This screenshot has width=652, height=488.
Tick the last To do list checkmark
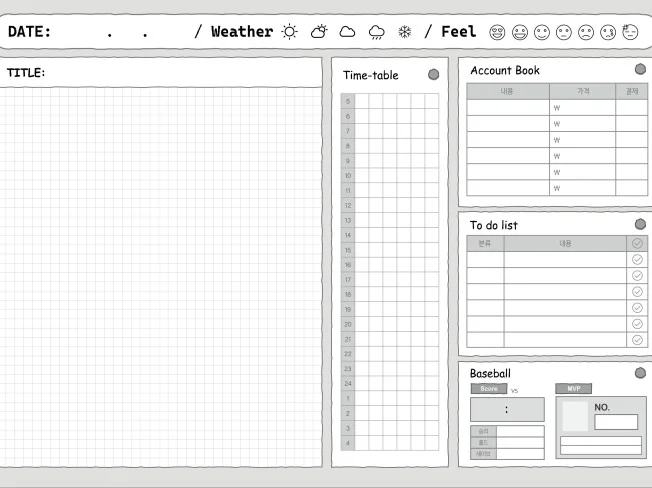point(638,340)
